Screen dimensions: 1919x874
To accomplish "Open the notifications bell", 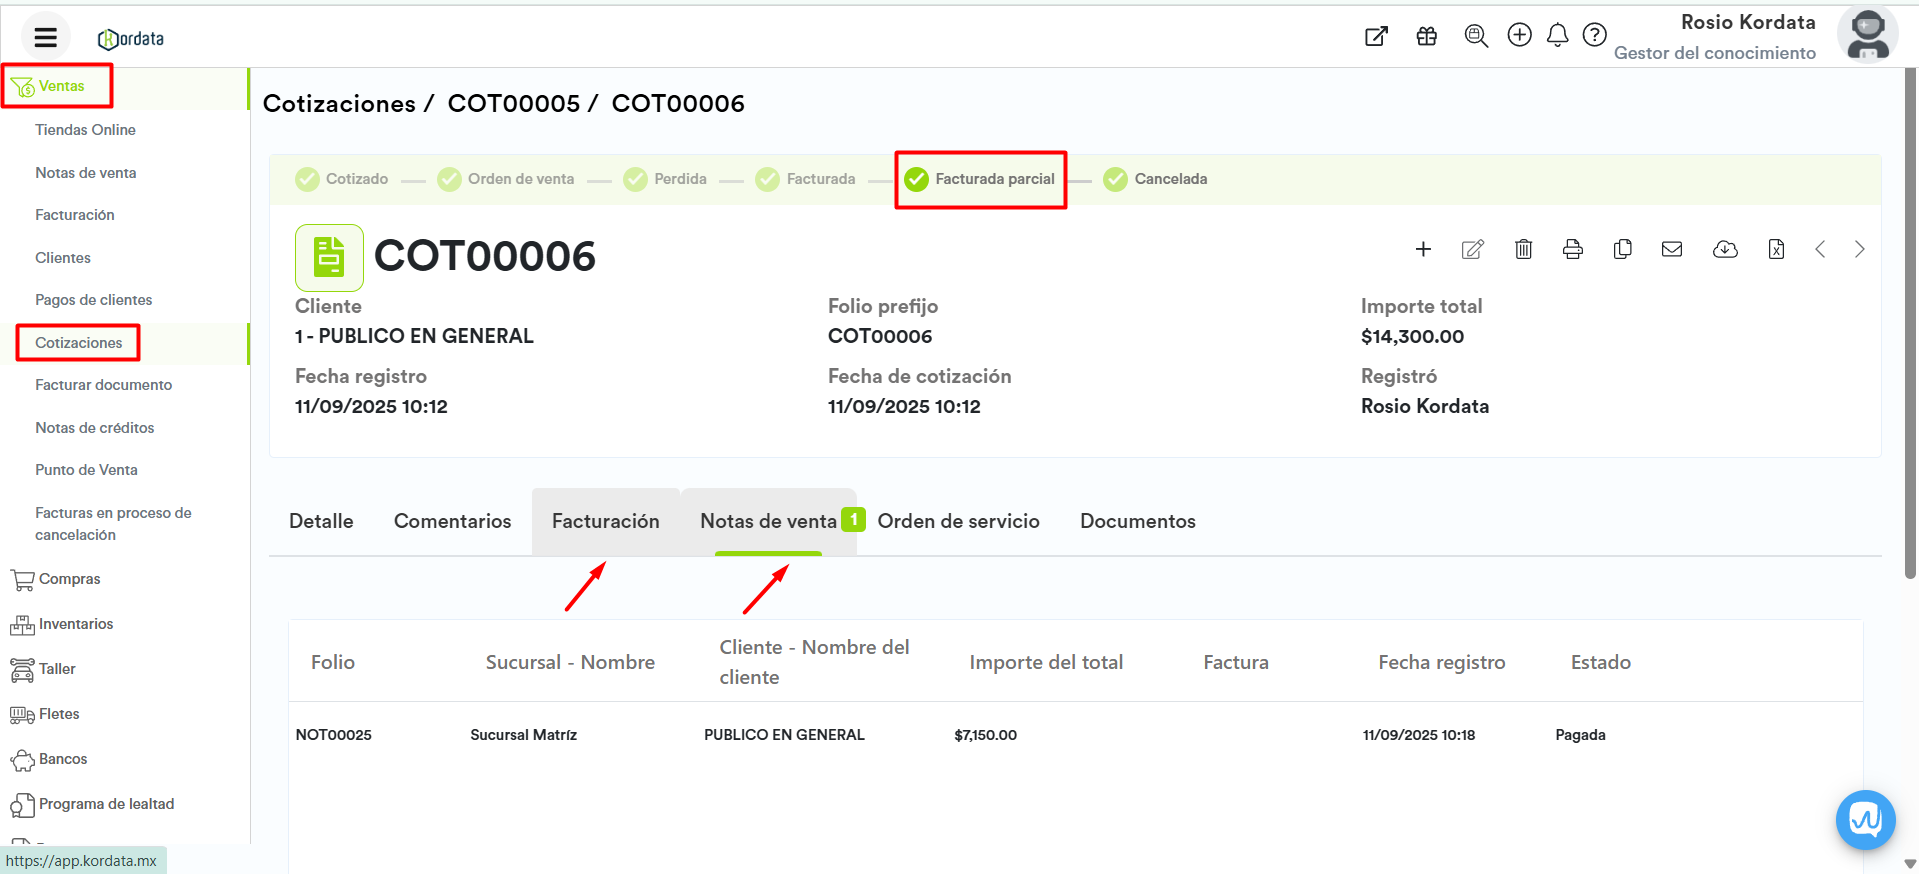I will click(1557, 36).
